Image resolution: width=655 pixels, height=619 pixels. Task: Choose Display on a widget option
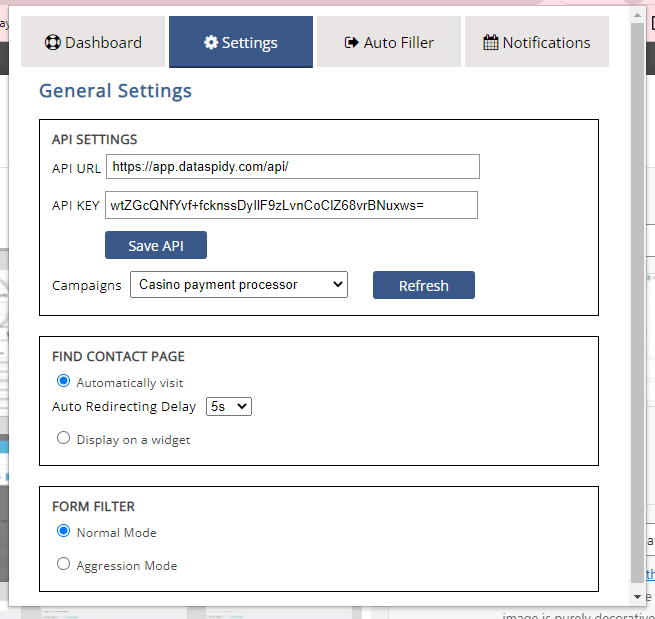(64, 438)
